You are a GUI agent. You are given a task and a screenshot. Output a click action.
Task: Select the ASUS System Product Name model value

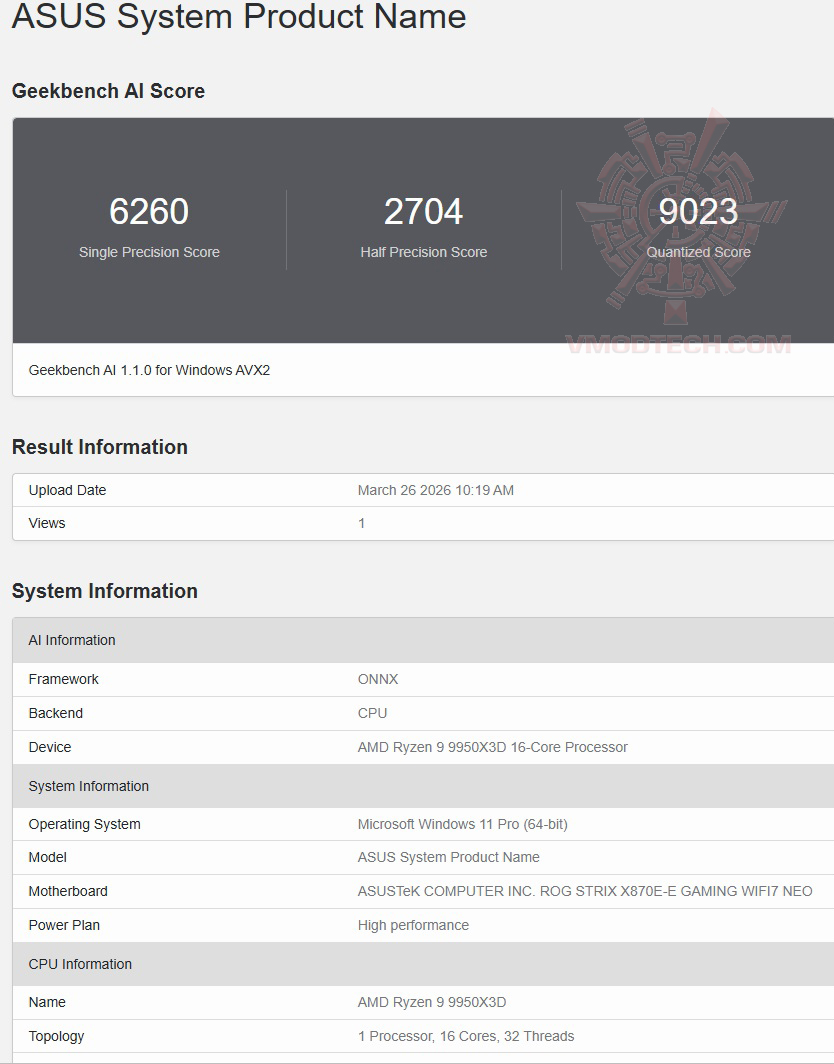pos(449,857)
